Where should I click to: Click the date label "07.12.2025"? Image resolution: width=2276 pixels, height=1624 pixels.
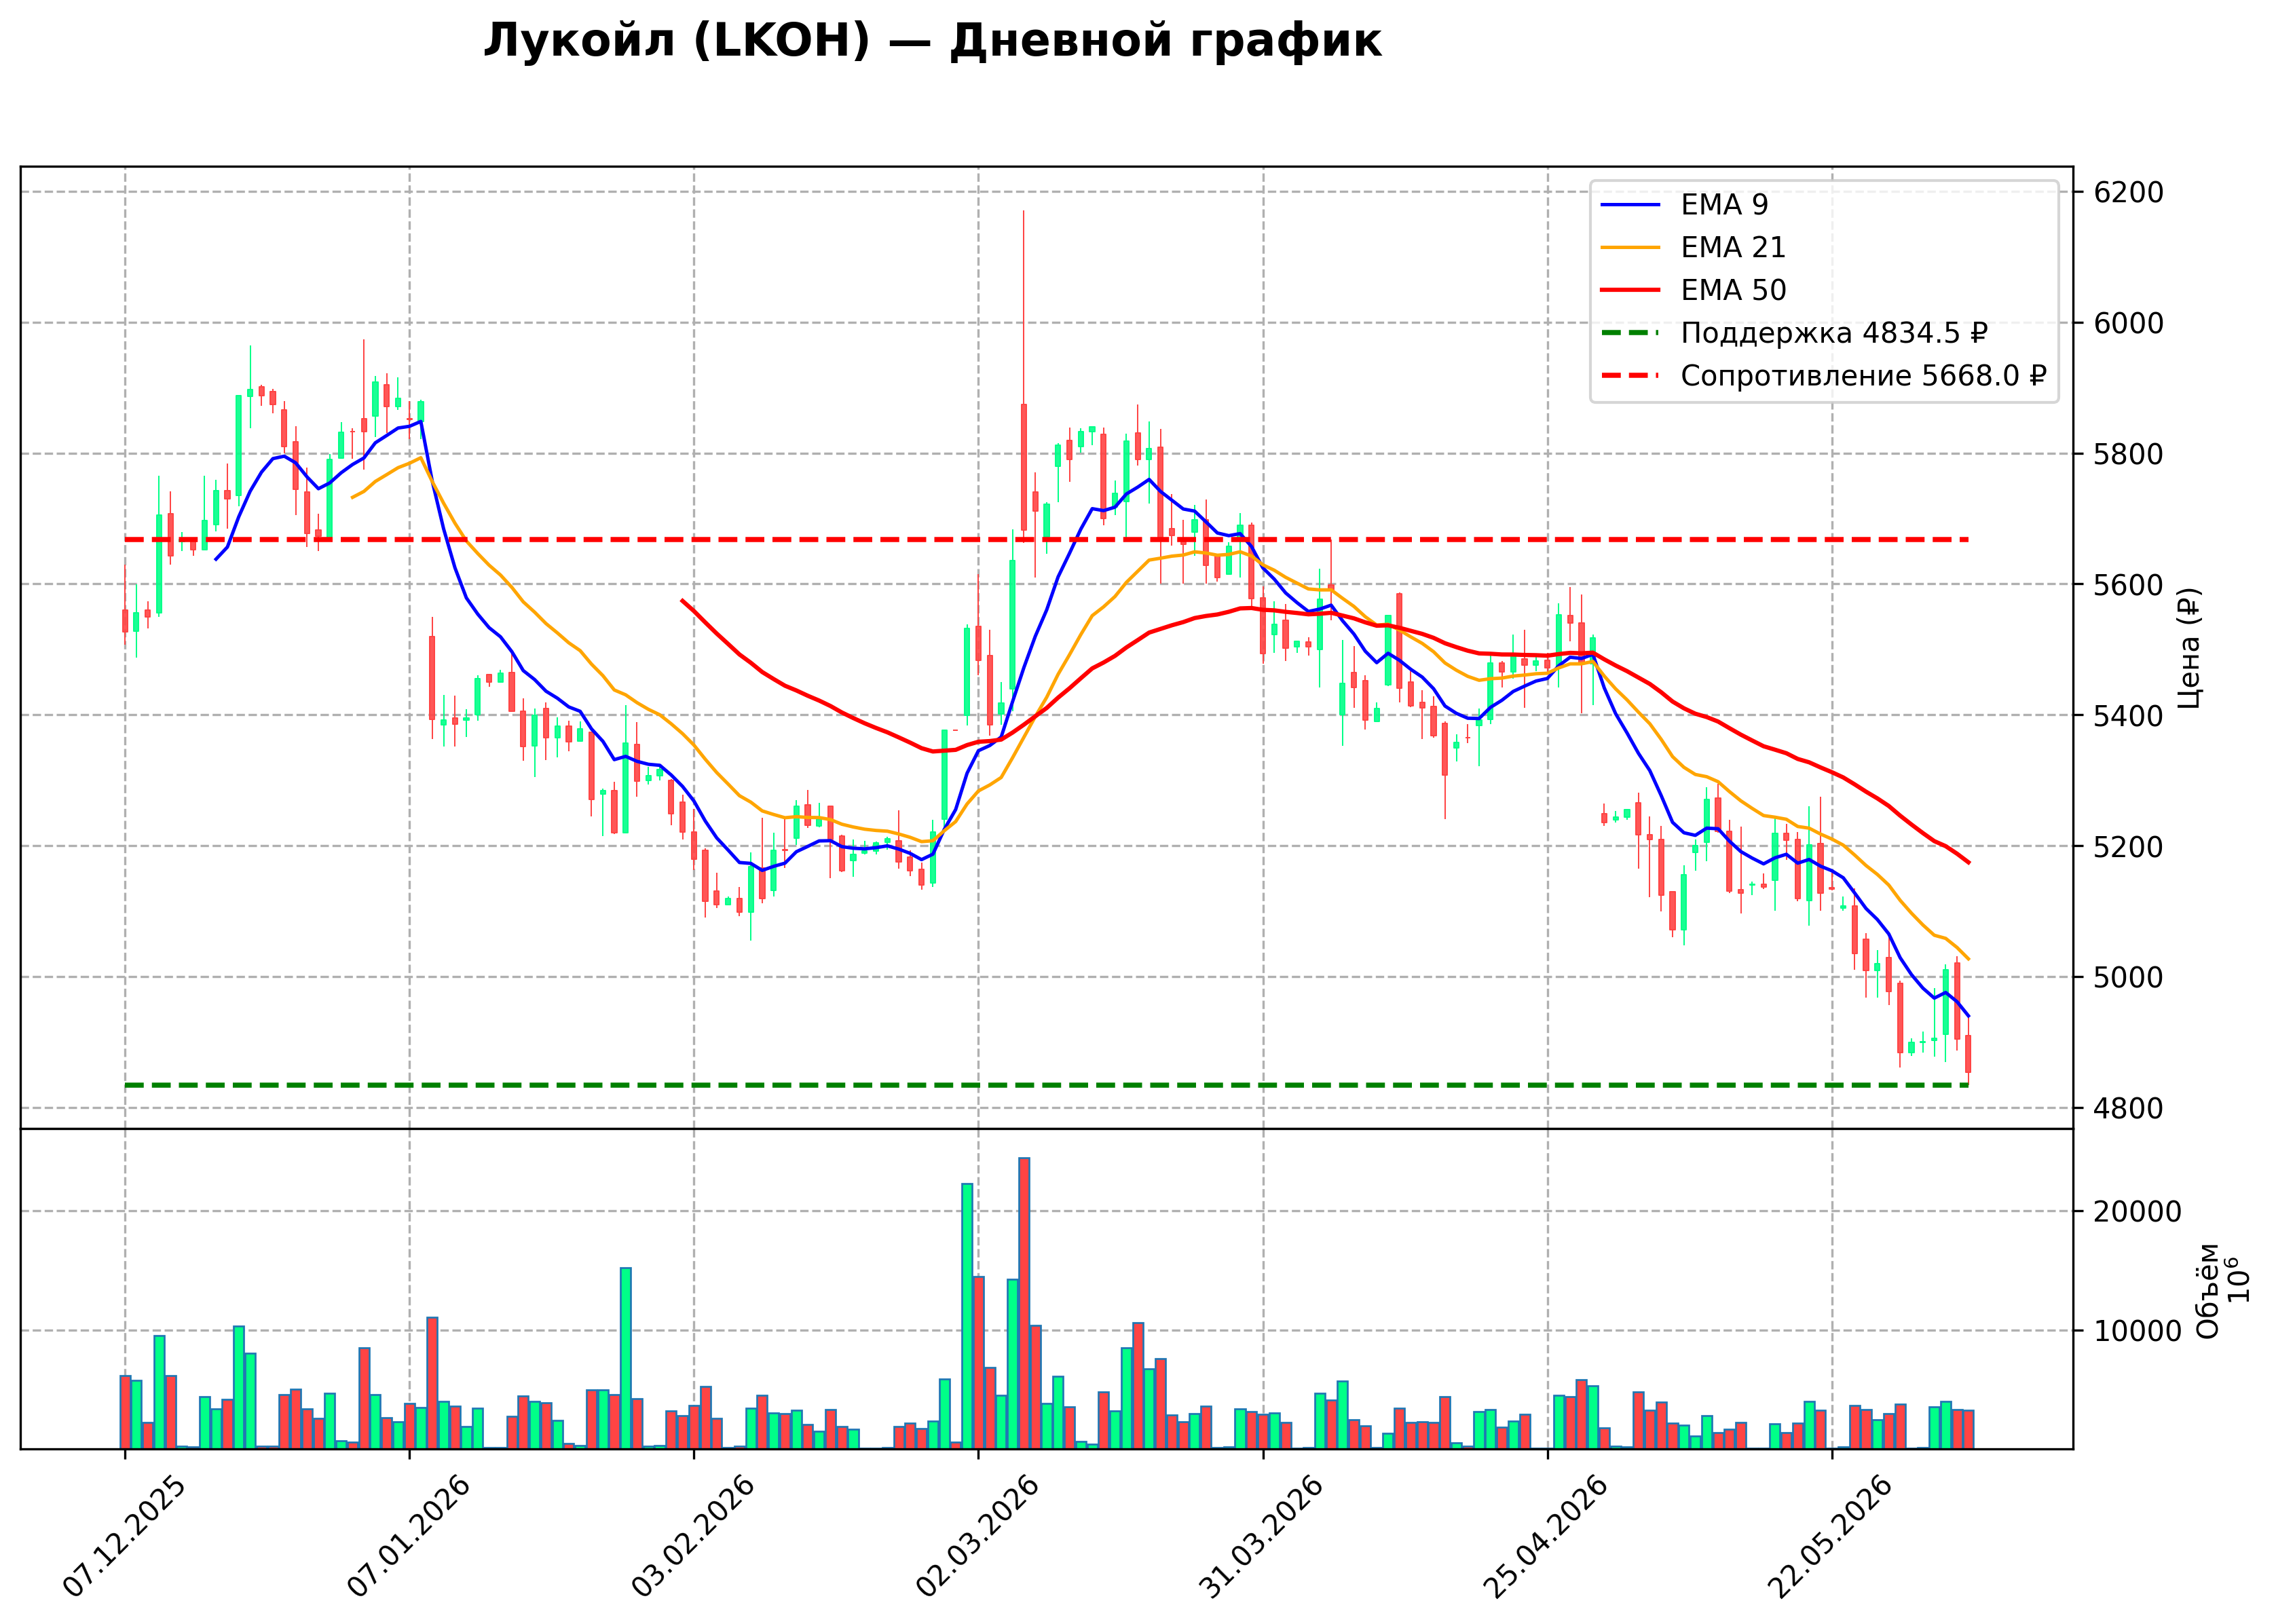[124, 1538]
